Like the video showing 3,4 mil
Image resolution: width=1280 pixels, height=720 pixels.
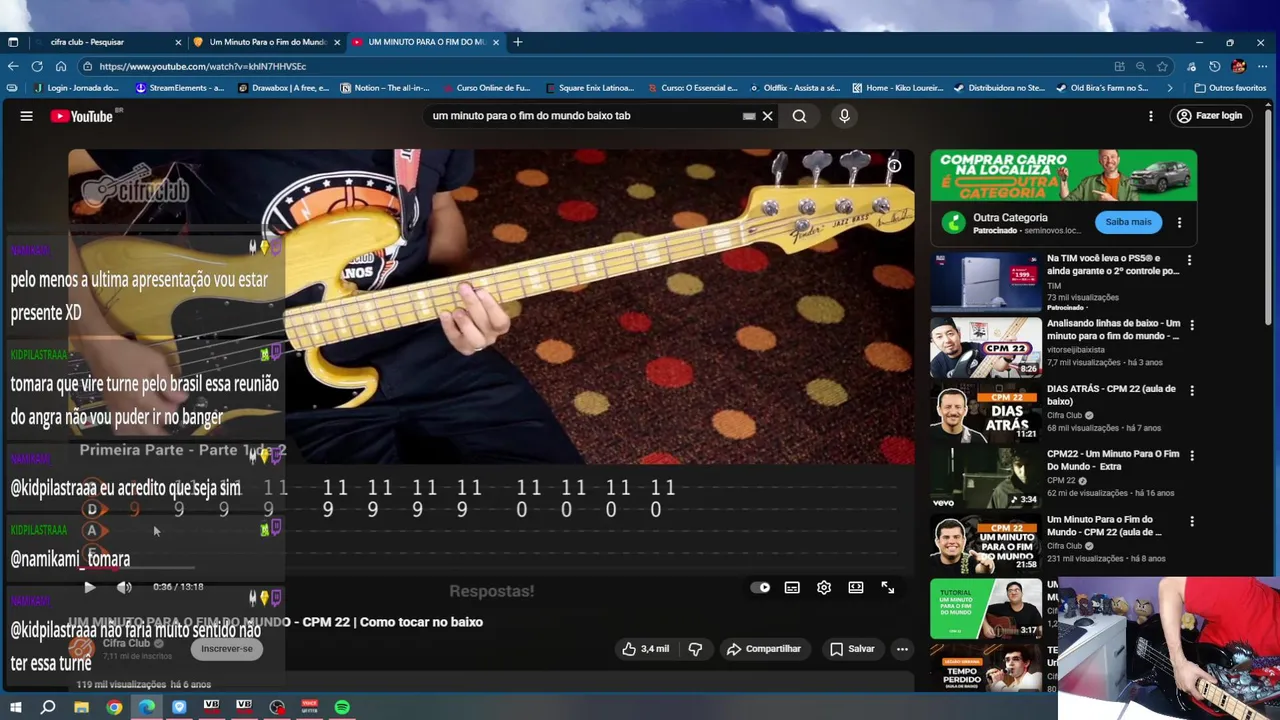[x=645, y=649]
